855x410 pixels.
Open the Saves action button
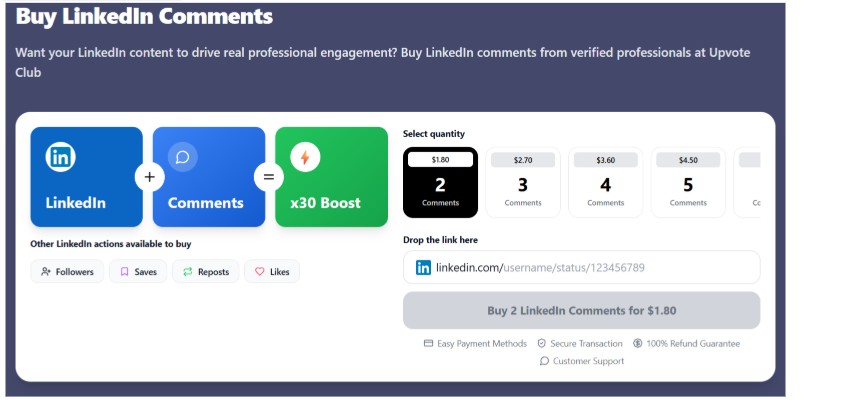(138, 271)
